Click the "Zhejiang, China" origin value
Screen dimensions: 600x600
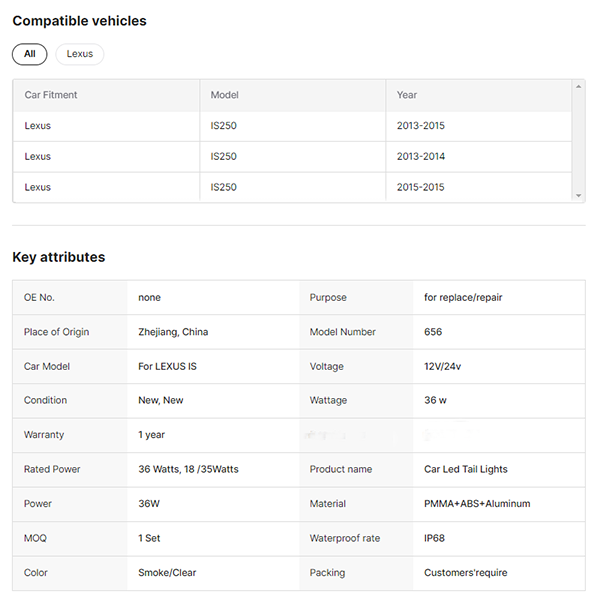pyautogui.click(x=173, y=332)
